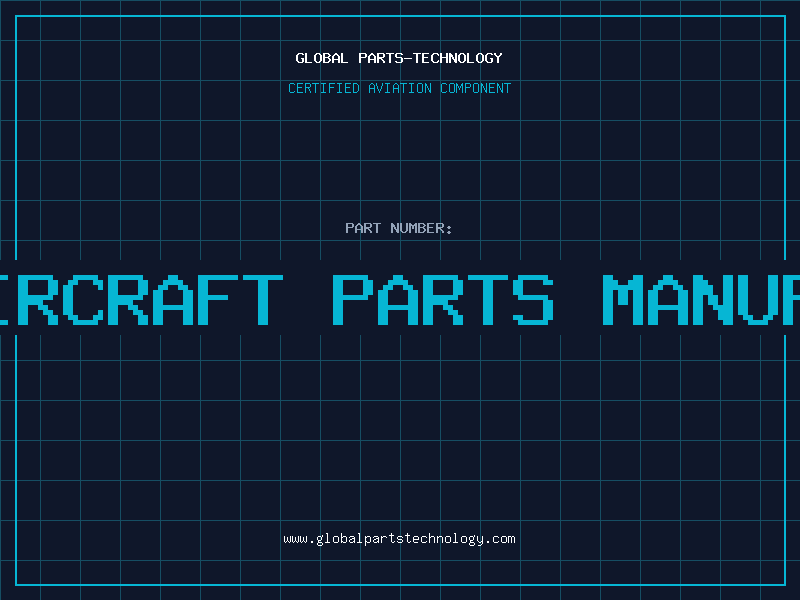Click the large cyan PARTS word
The image size is (800, 600).
coord(443,300)
